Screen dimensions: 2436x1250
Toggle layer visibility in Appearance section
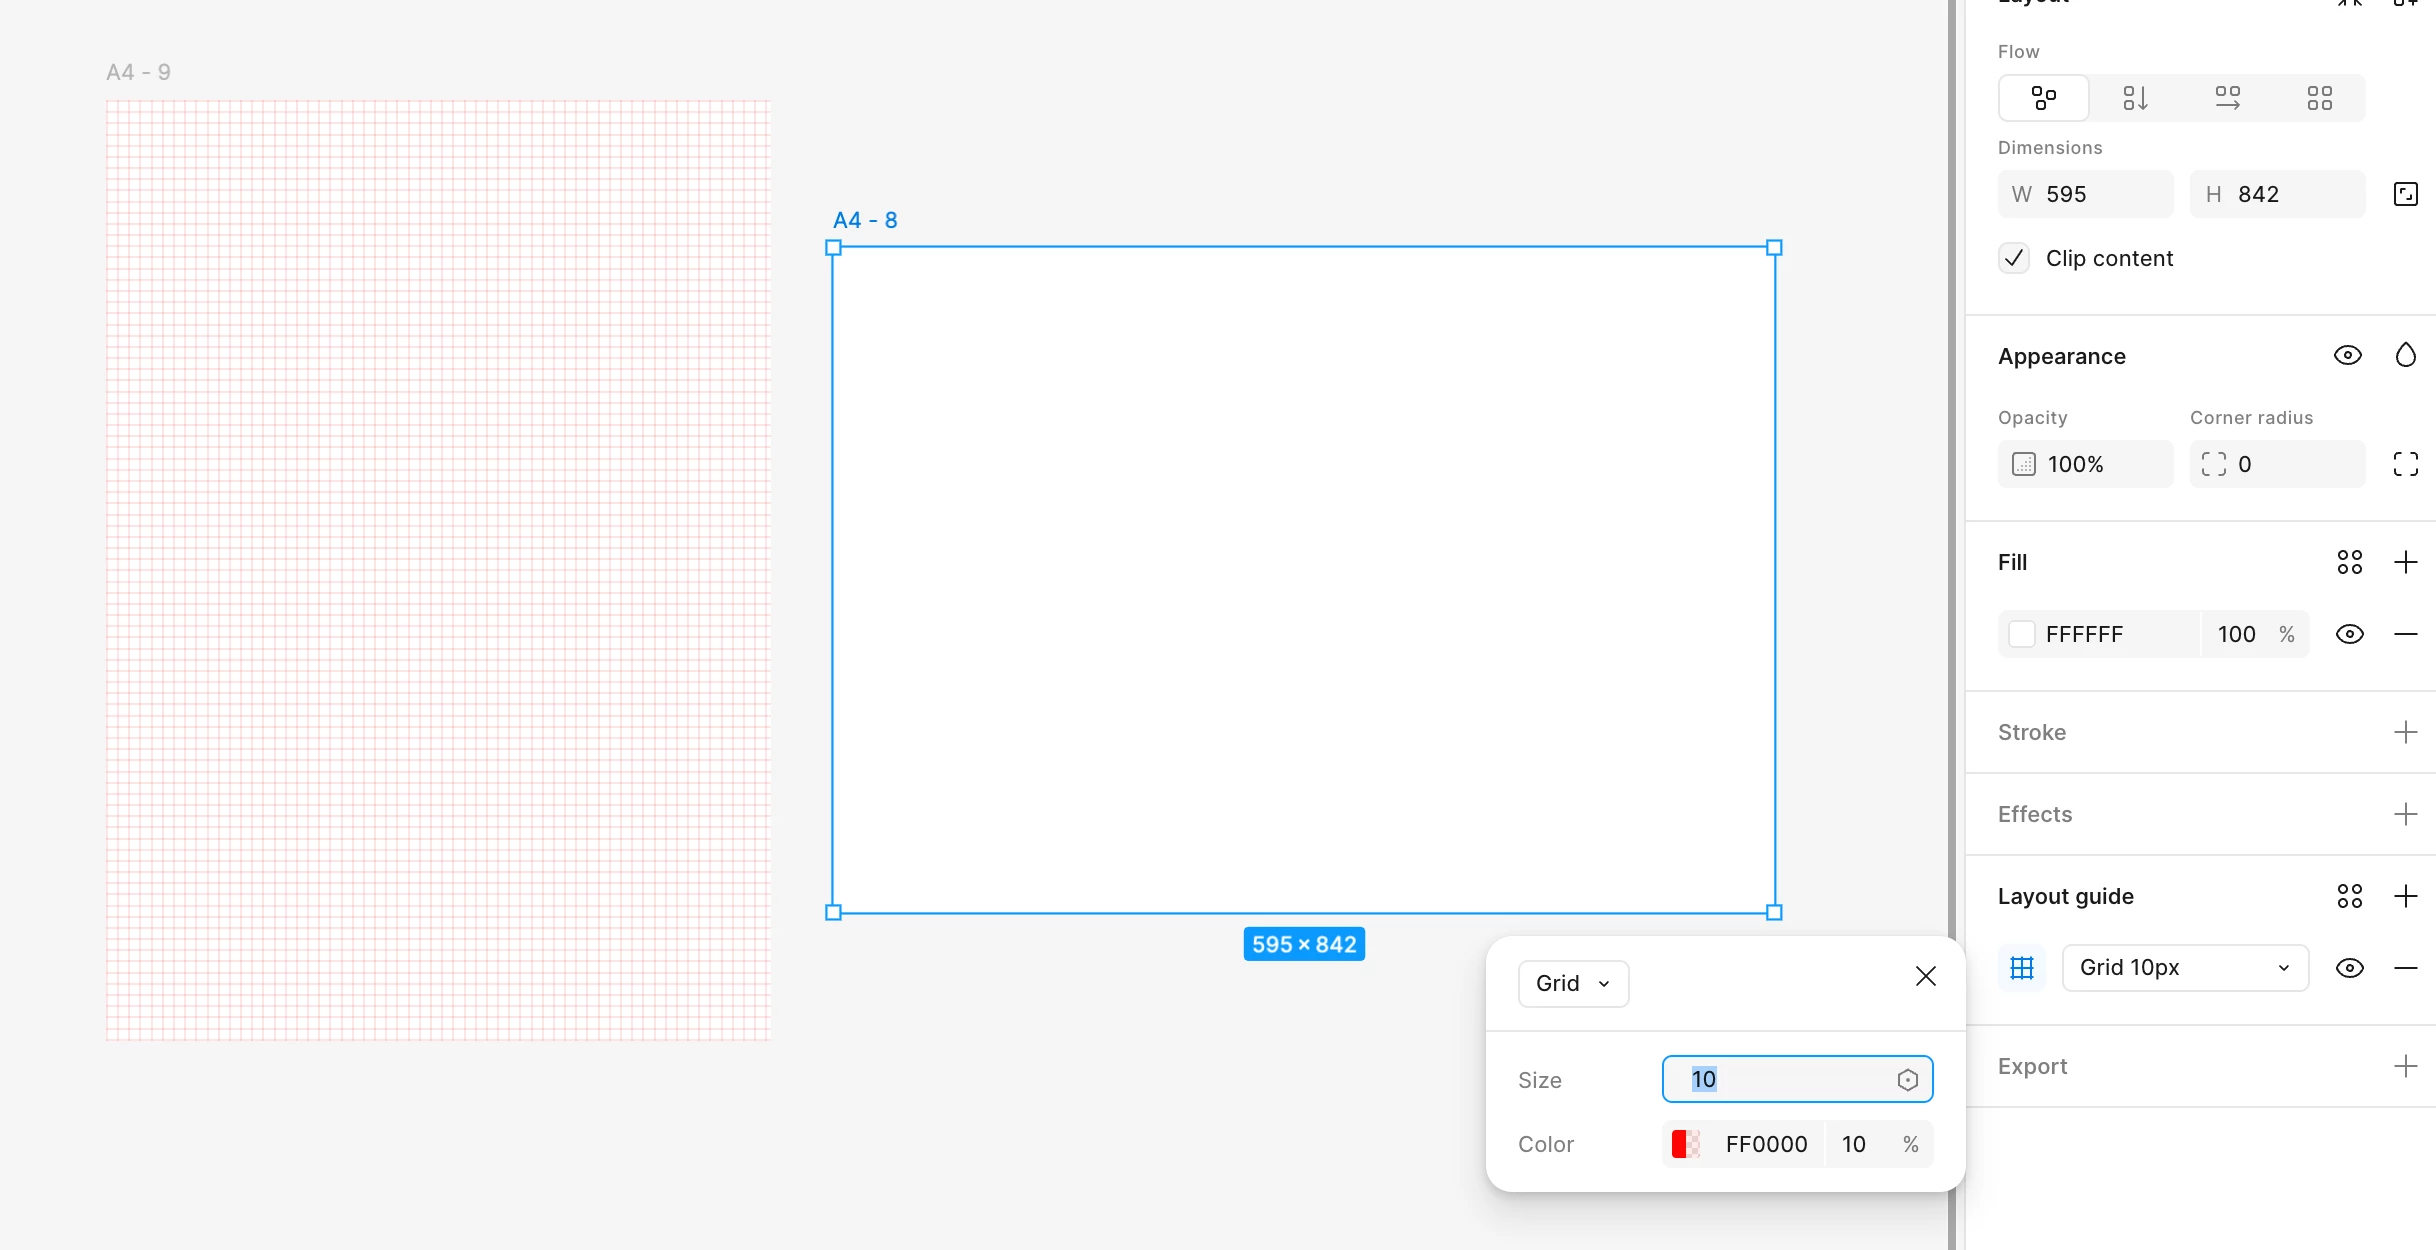(x=2347, y=356)
